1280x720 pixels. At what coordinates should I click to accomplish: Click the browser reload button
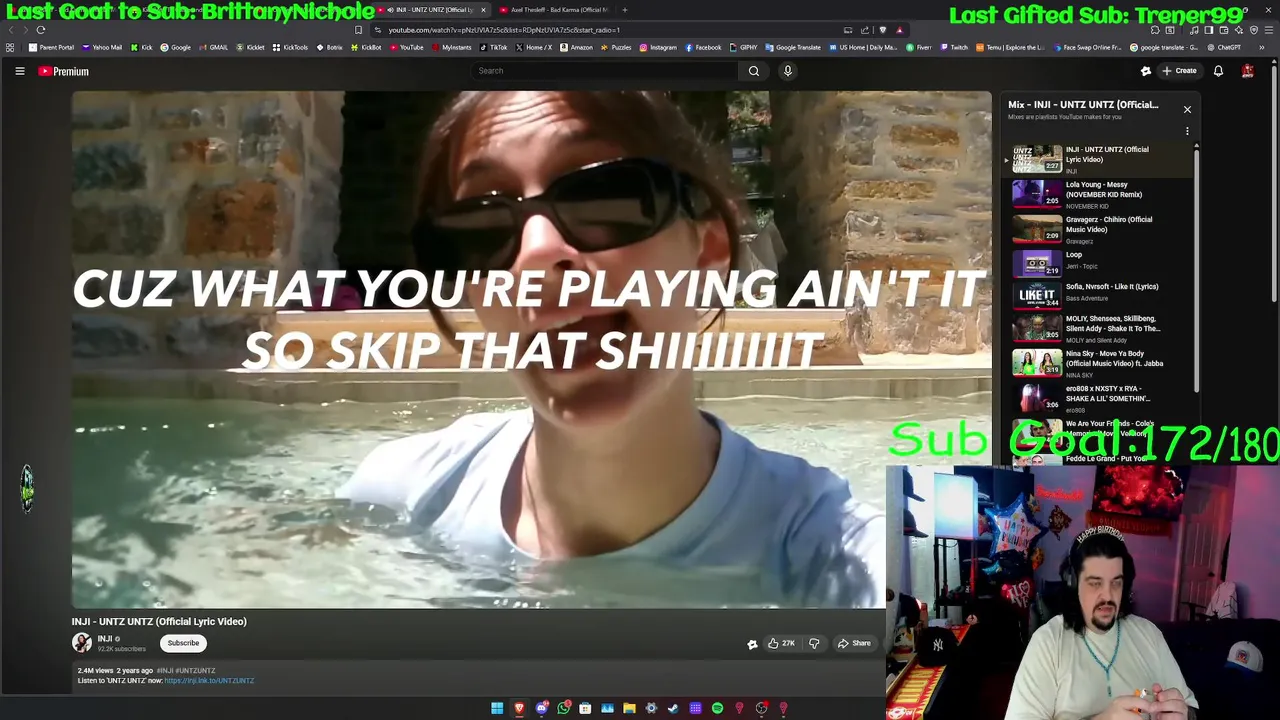(40, 29)
